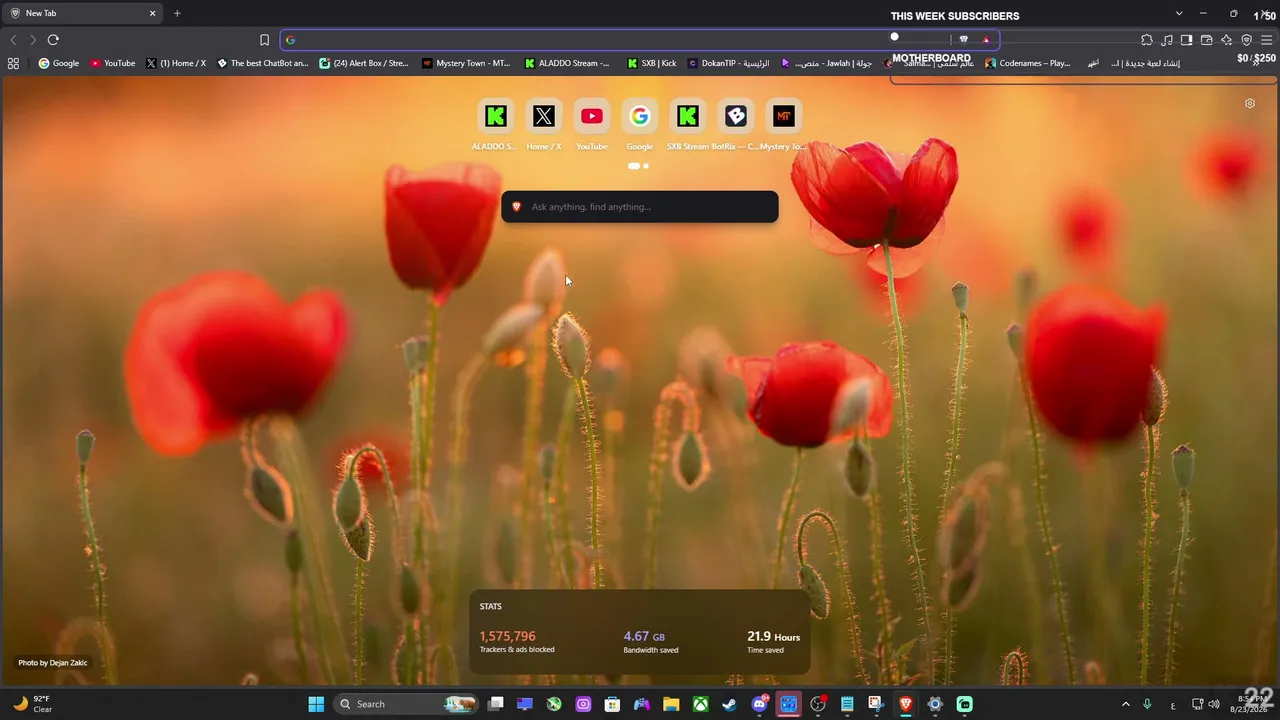The width and height of the screenshot is (1280, 720).
Task: Open the ALADDO Stream bookmark in bookmarks bar
Action: coord(567,63)
